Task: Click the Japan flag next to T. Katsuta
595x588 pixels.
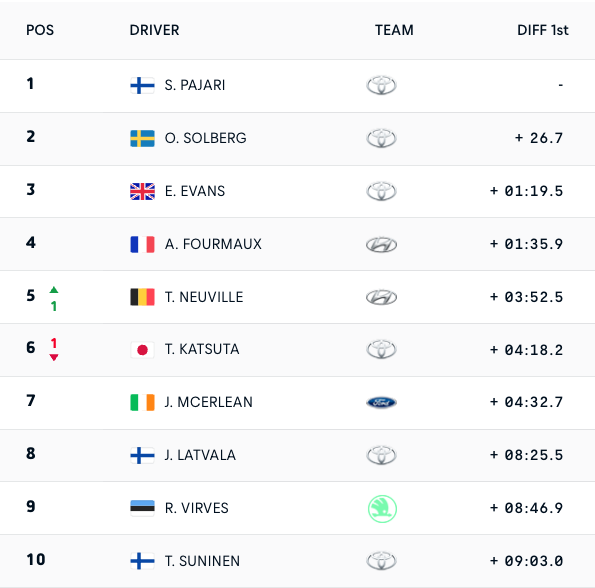Action: (x=142, y=349)
